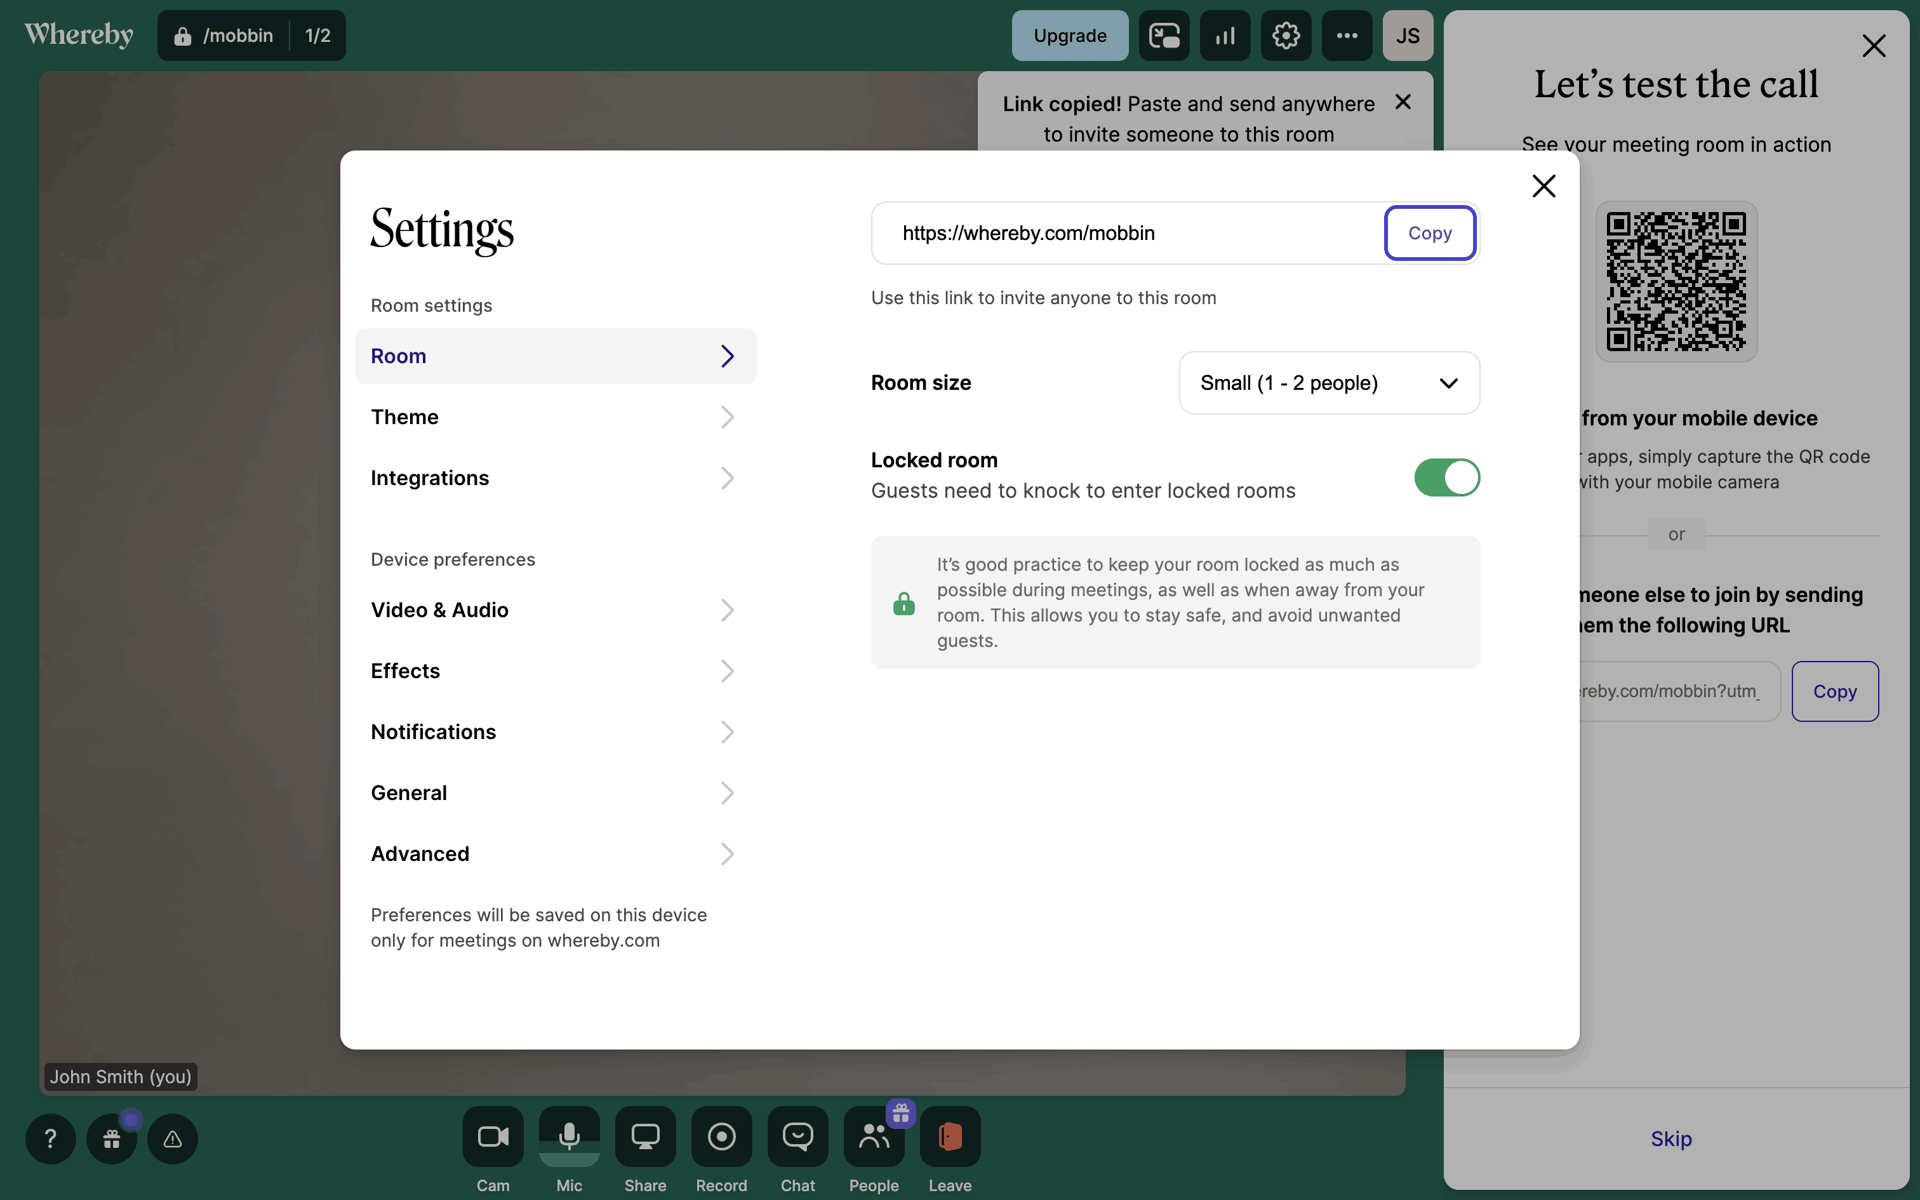This screenshot has height=1200, width=1920.
Task: Open the Integrations settings section
Action: pos(556,478)
